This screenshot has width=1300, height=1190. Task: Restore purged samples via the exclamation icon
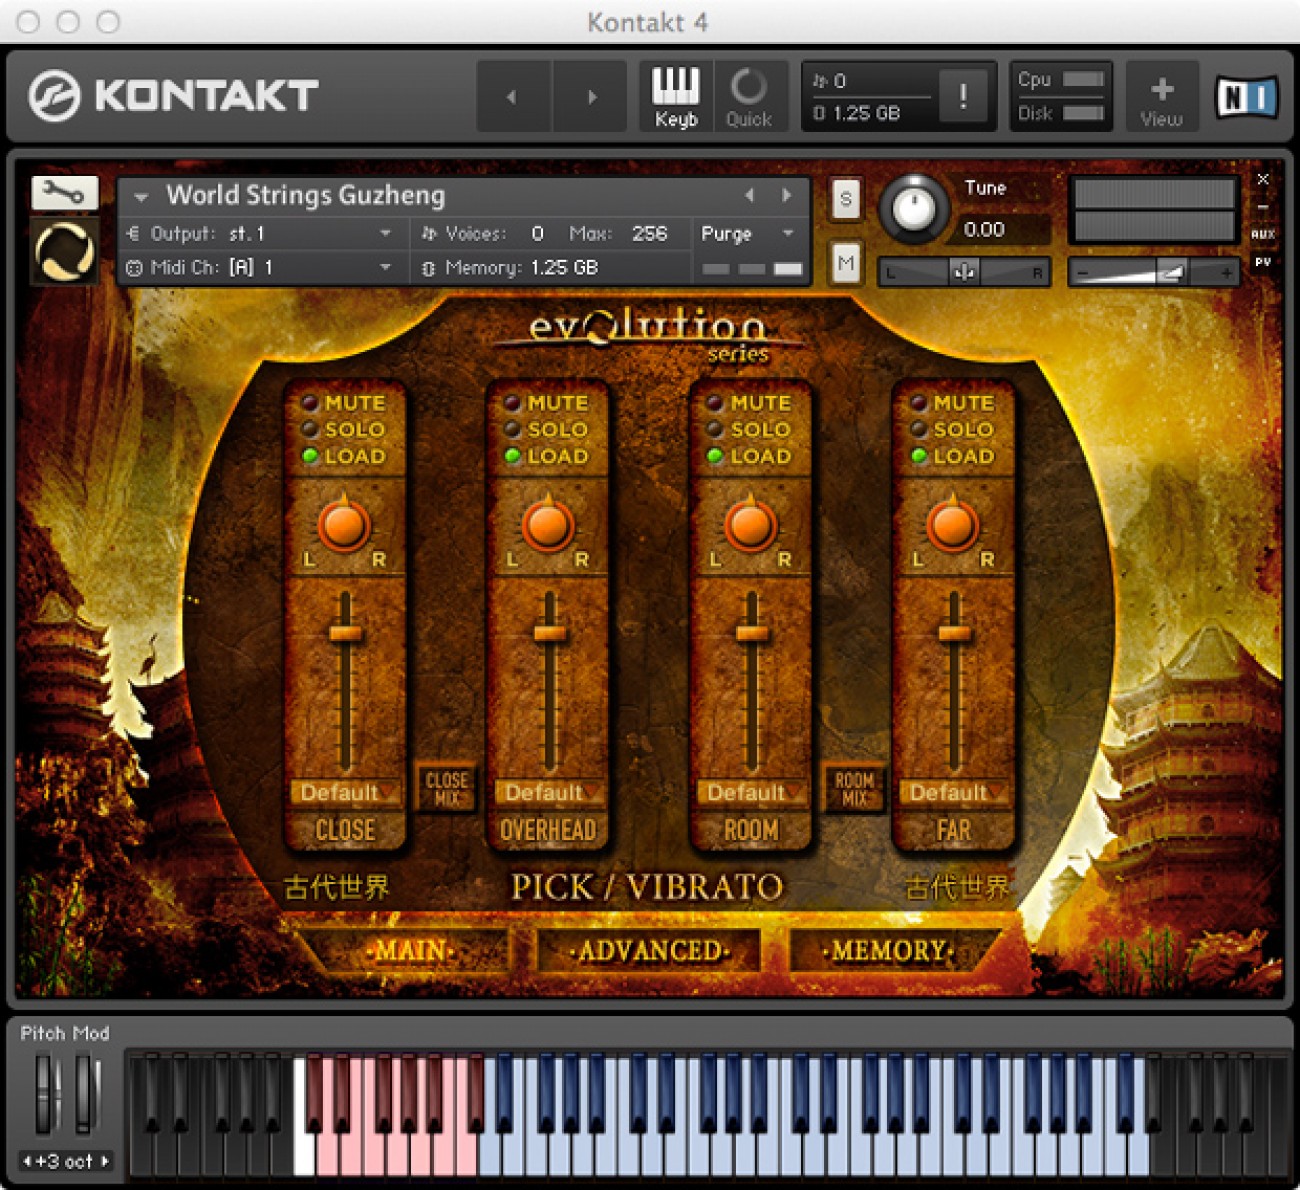click(x=962, y=95)
